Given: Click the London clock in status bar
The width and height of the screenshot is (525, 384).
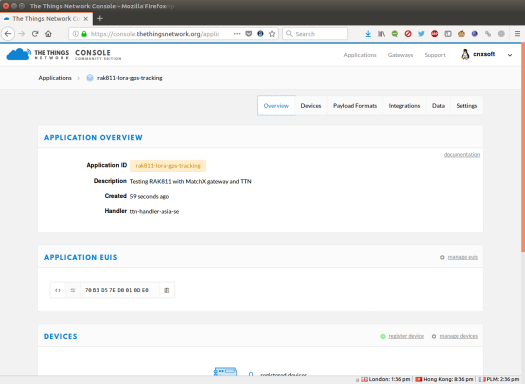Looking at the screenshot, I should click(386, 379).
